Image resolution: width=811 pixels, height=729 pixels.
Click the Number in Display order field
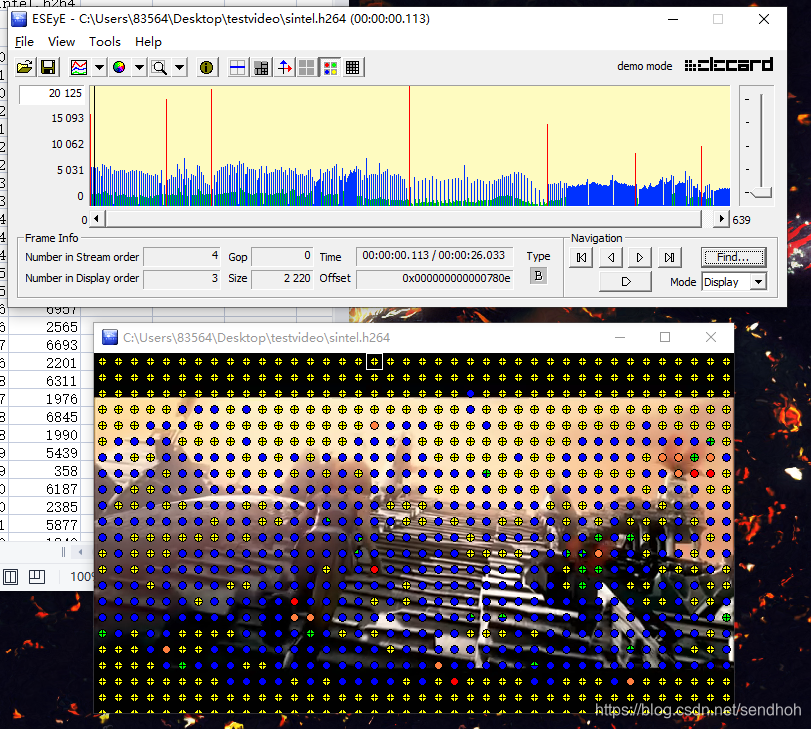pyautogui.click(x=182, y=278)
